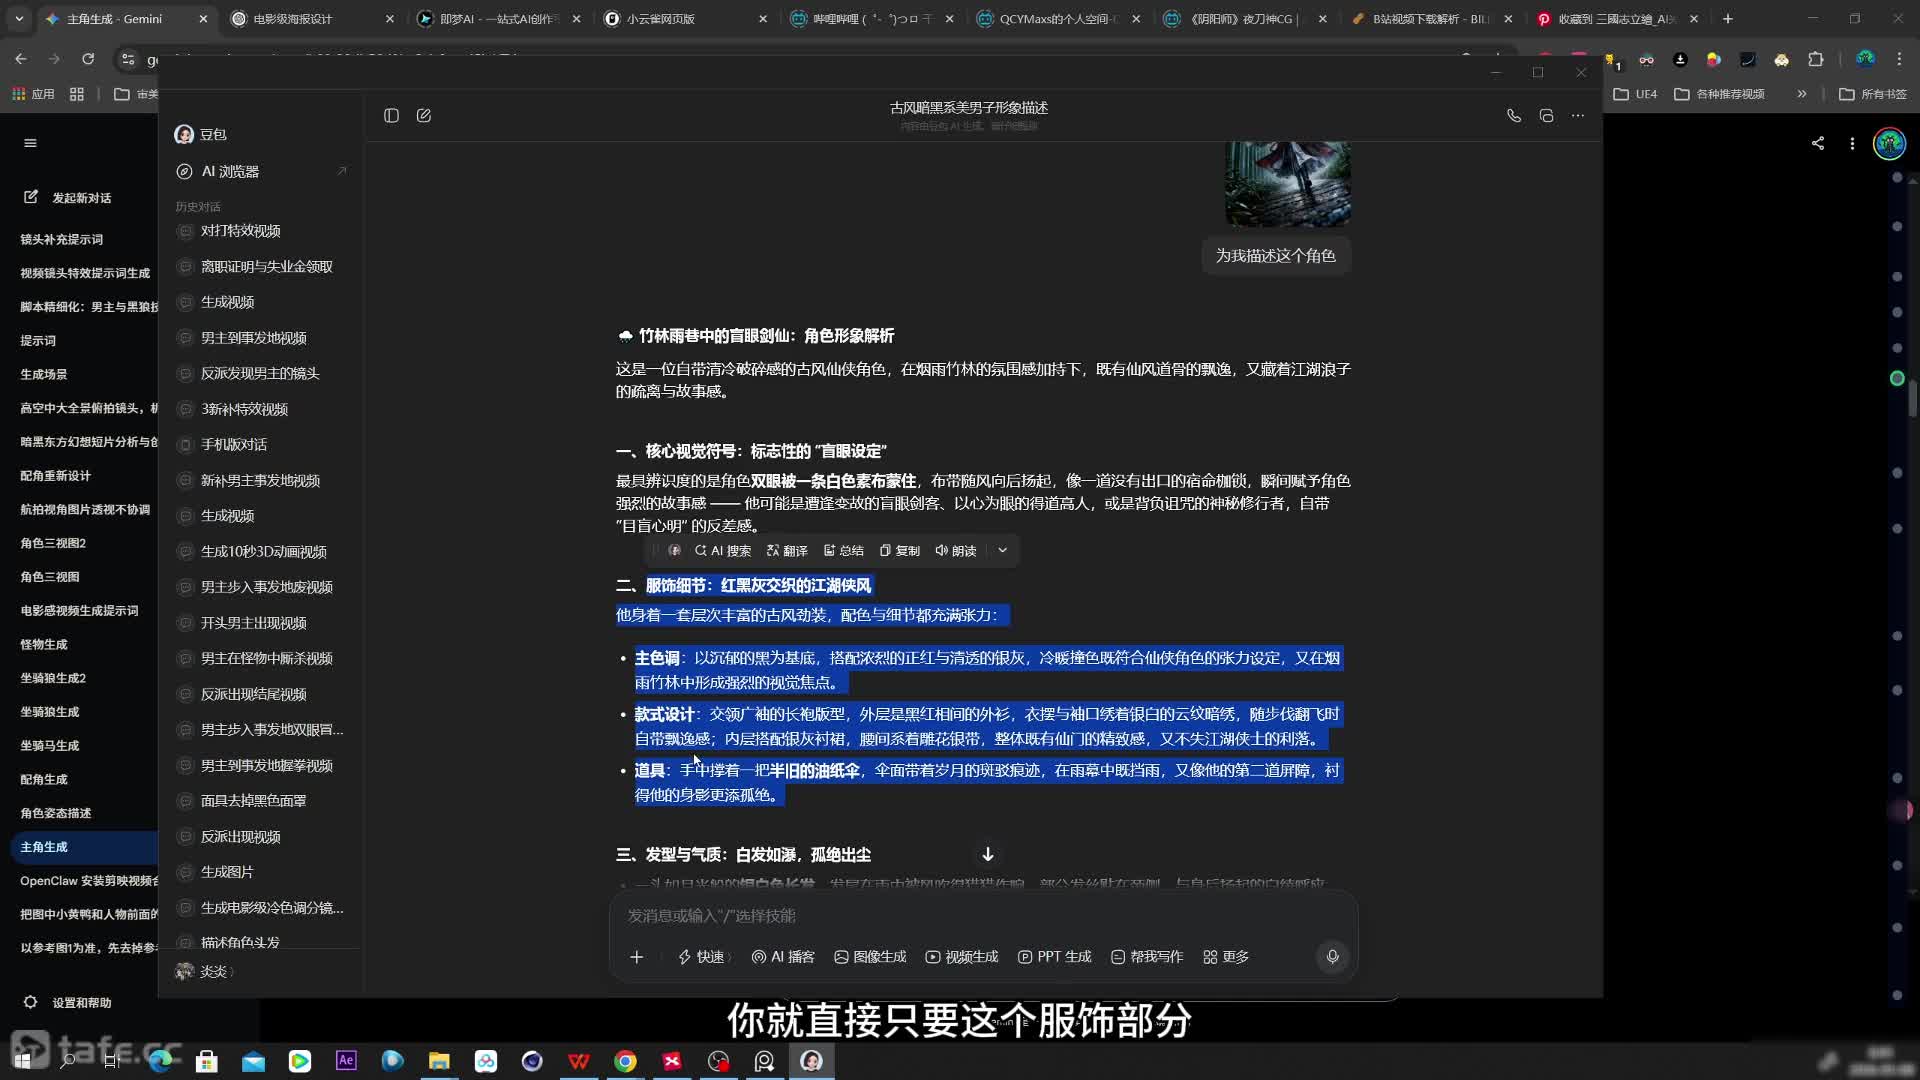Image resolution: width=1920 pixels, height=1080 pixels.
Task: Open Gemini vertical three-dot menu
Action: (1852, 144)
